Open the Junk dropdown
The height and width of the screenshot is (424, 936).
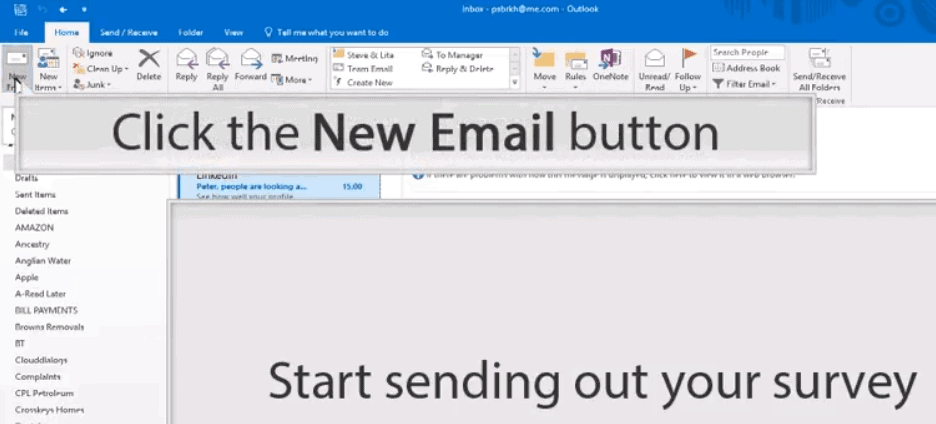coord(92,85)
